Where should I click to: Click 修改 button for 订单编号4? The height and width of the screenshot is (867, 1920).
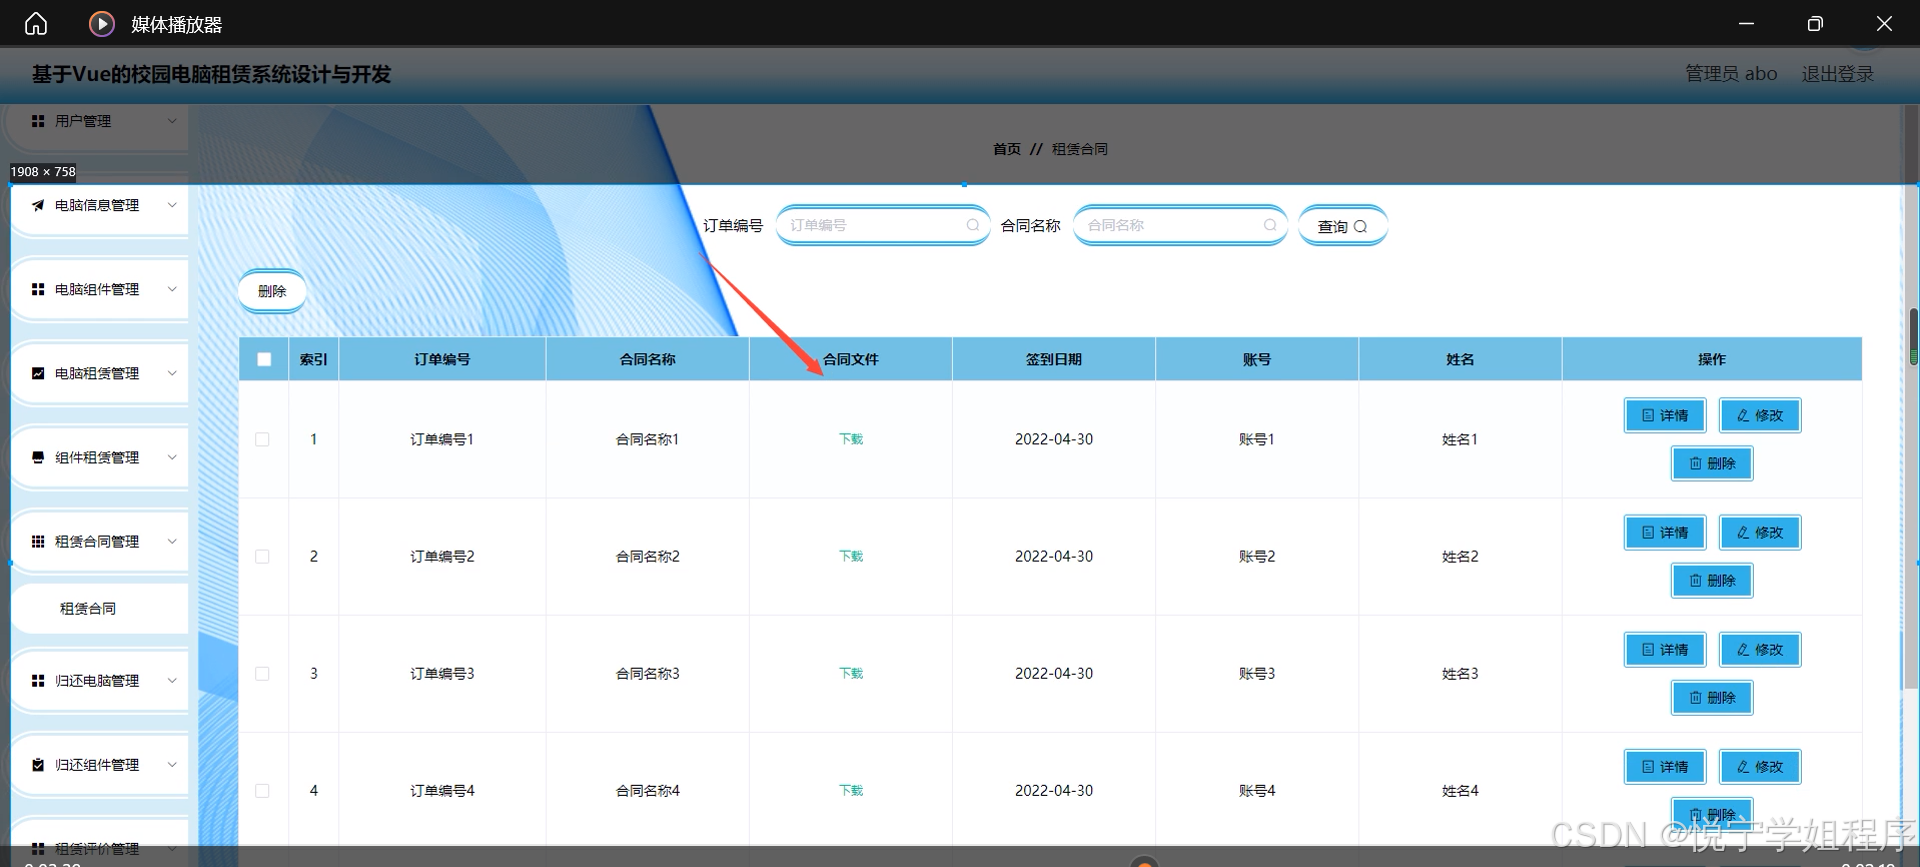pos(1760,766)
